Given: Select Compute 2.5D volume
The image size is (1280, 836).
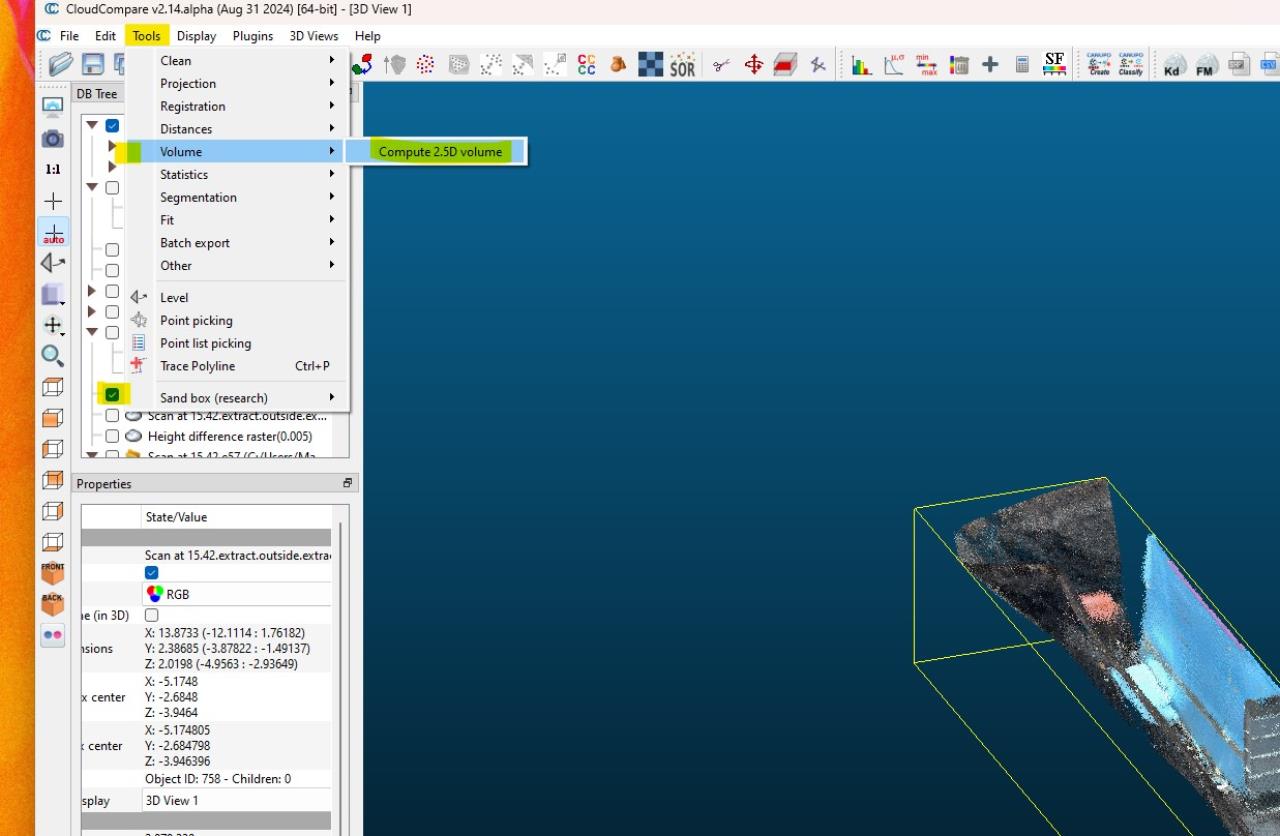Looking at the screenshot, I should point(440,152).
